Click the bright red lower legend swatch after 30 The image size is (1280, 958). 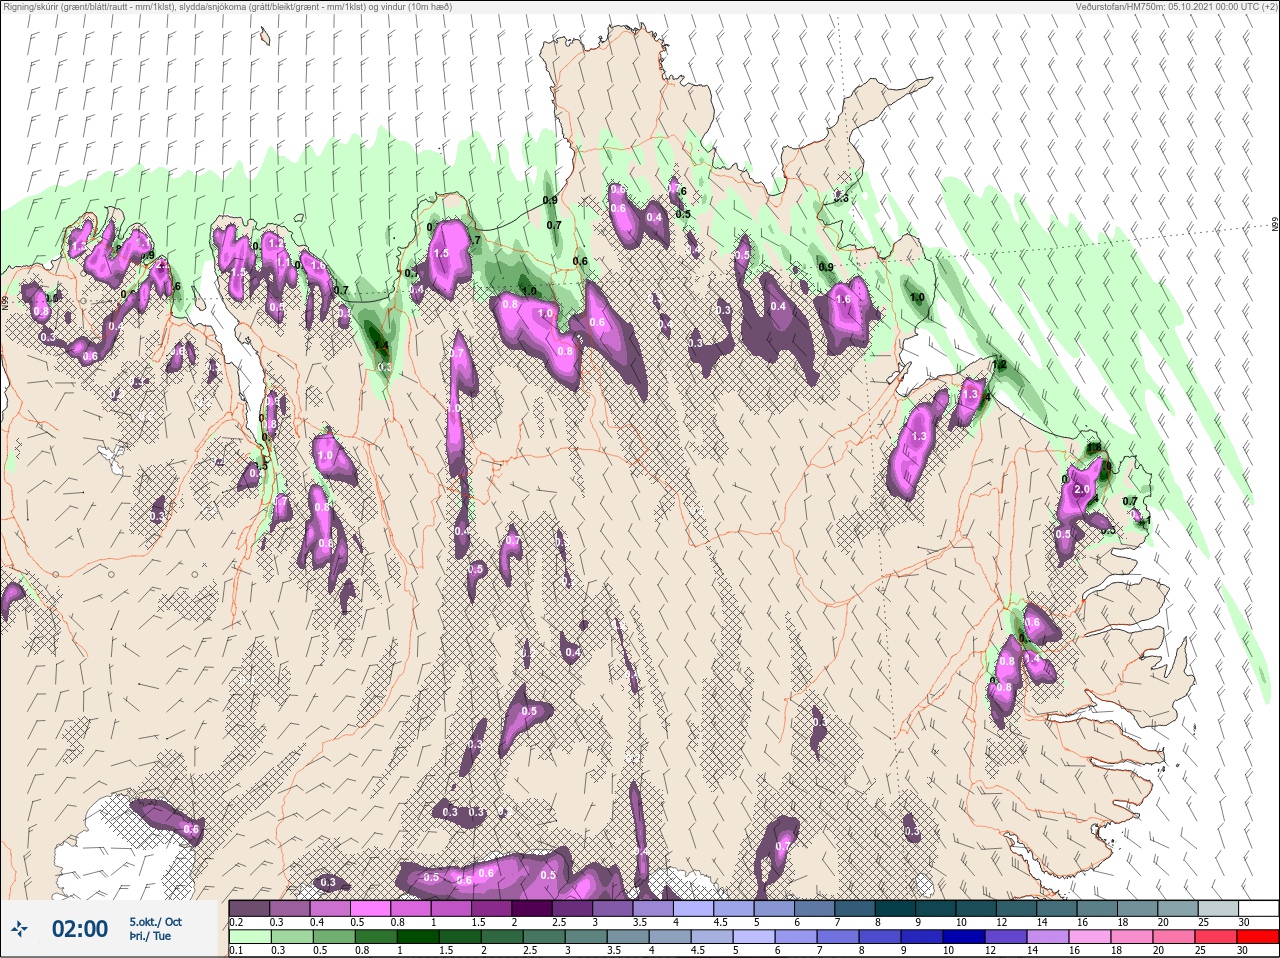click(1258, 937)
